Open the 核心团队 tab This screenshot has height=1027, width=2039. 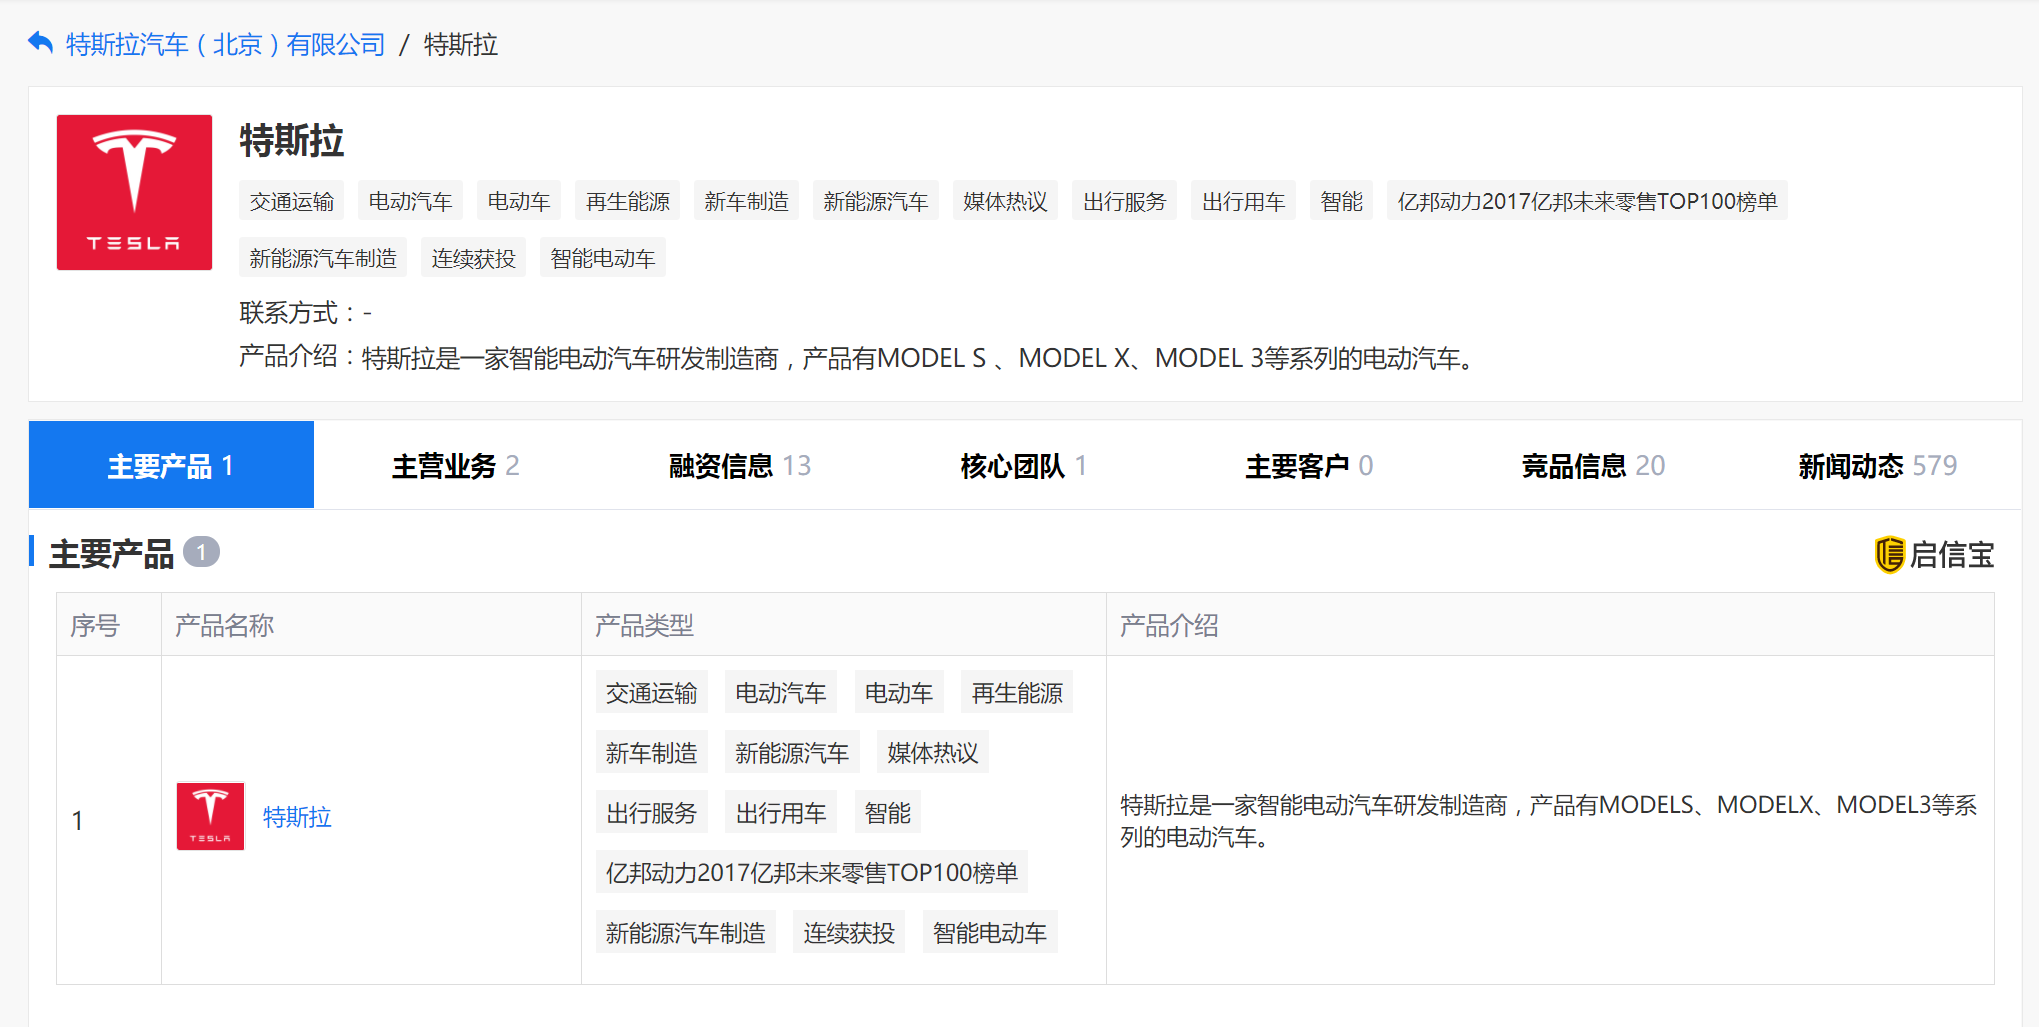click(1024, 465)
